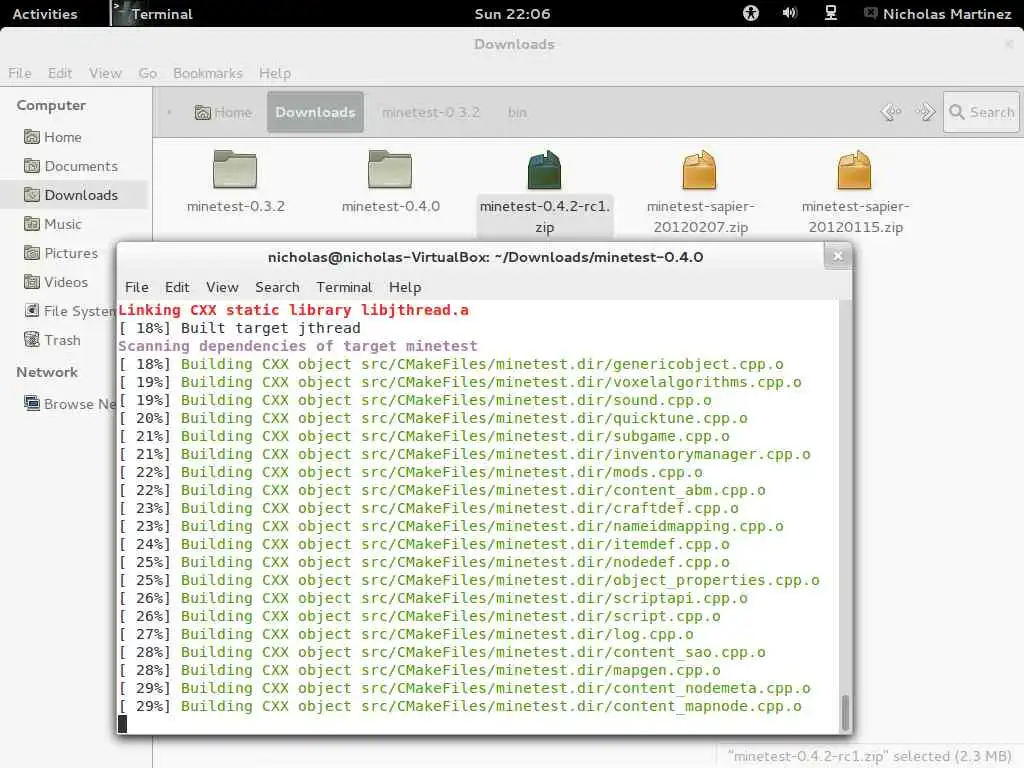The height and width of the screenshot is (768, 1024).
Task: Open the terminal View menu
Action: 222,287
